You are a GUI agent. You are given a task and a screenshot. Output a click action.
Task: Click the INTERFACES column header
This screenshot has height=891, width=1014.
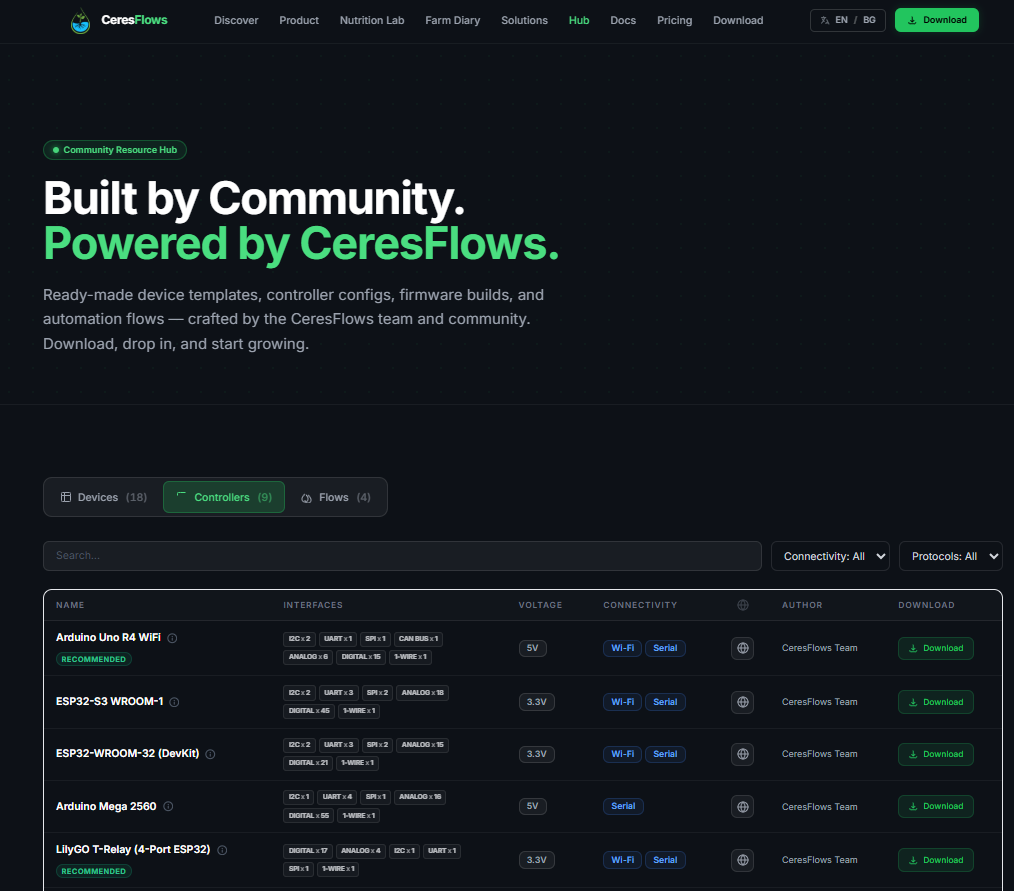pyautogui.click(x=313, y=605)
